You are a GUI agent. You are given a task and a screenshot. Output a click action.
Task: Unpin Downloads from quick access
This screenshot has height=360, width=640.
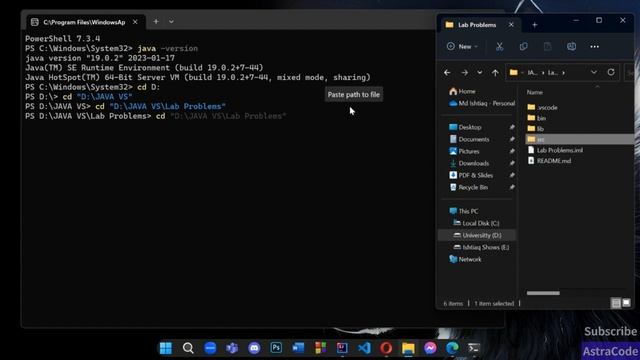[x=512, y=163]
